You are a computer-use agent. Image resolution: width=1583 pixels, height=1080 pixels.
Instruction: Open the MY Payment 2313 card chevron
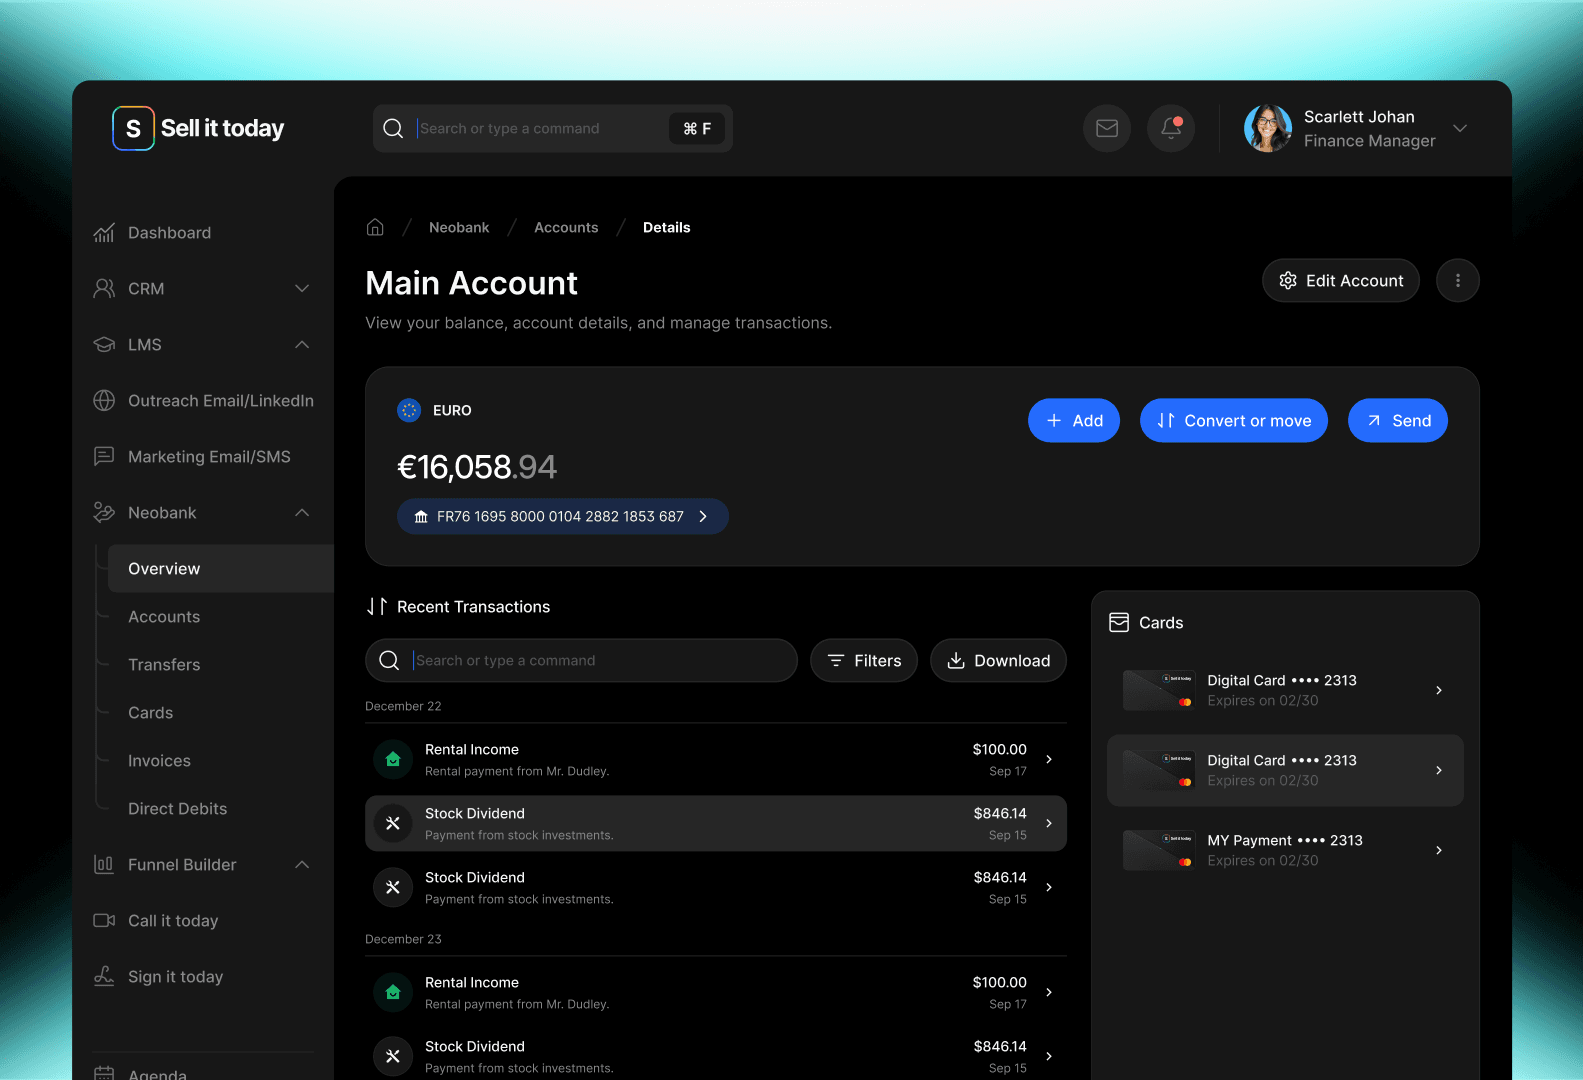1439,850
